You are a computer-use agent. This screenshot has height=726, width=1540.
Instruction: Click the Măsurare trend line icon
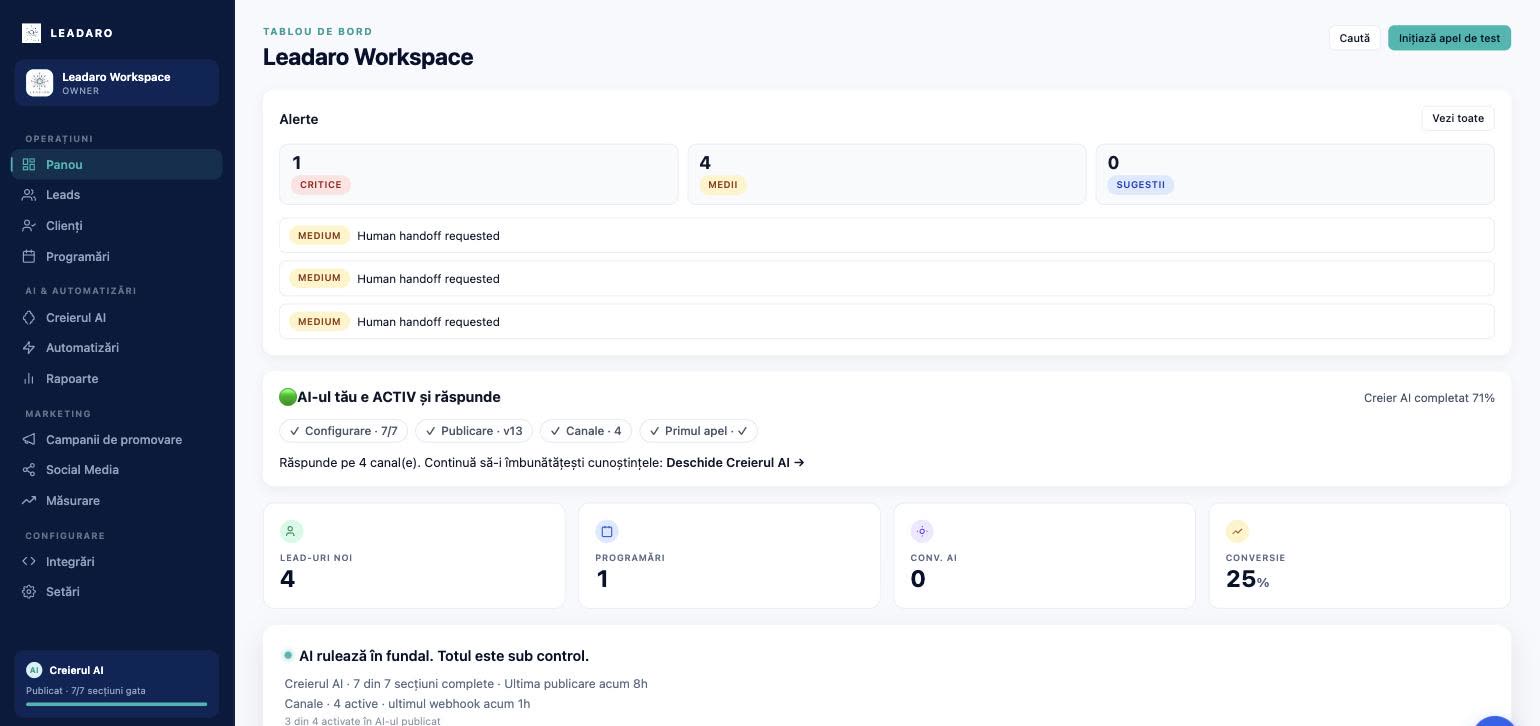[x=29, y=501]
